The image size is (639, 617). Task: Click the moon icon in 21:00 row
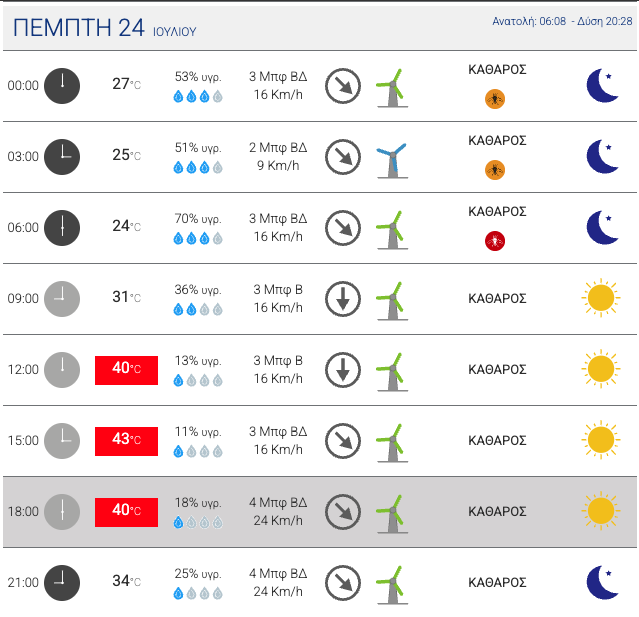click(x=602, y=582)
